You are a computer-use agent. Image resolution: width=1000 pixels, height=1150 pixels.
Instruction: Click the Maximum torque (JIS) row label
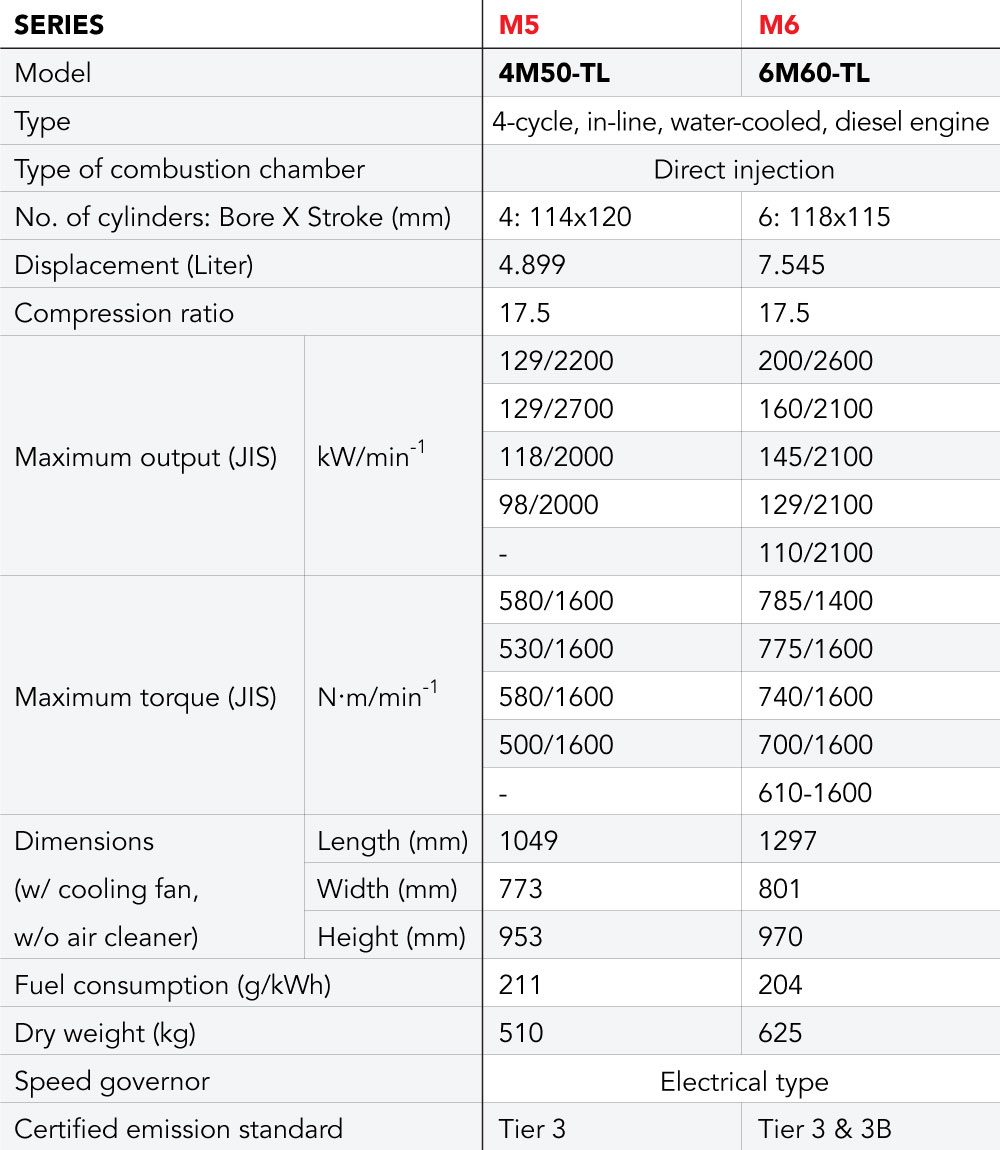click(145, 697)
